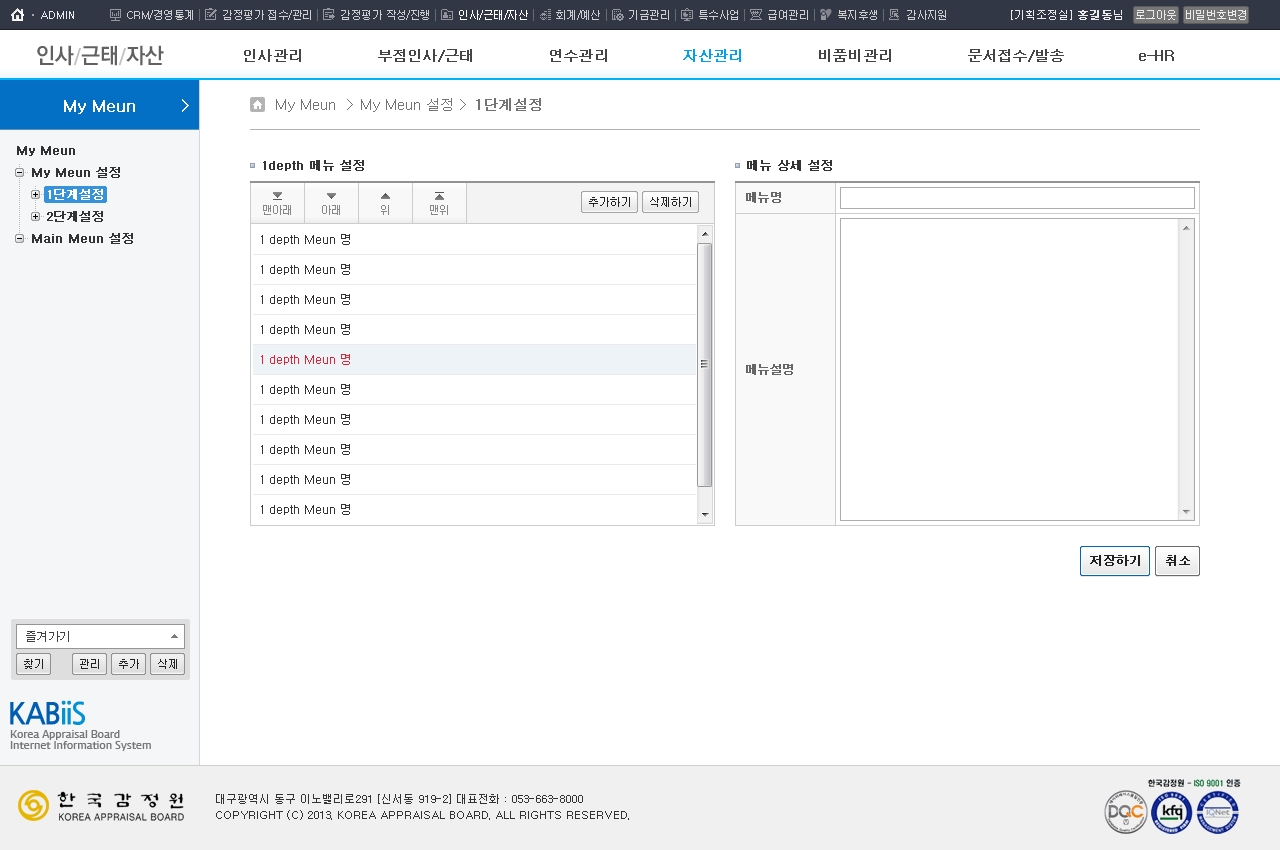Click the 메뉴설명 text area
Screen dimensions: 1280x850
tap(1017, 369)
